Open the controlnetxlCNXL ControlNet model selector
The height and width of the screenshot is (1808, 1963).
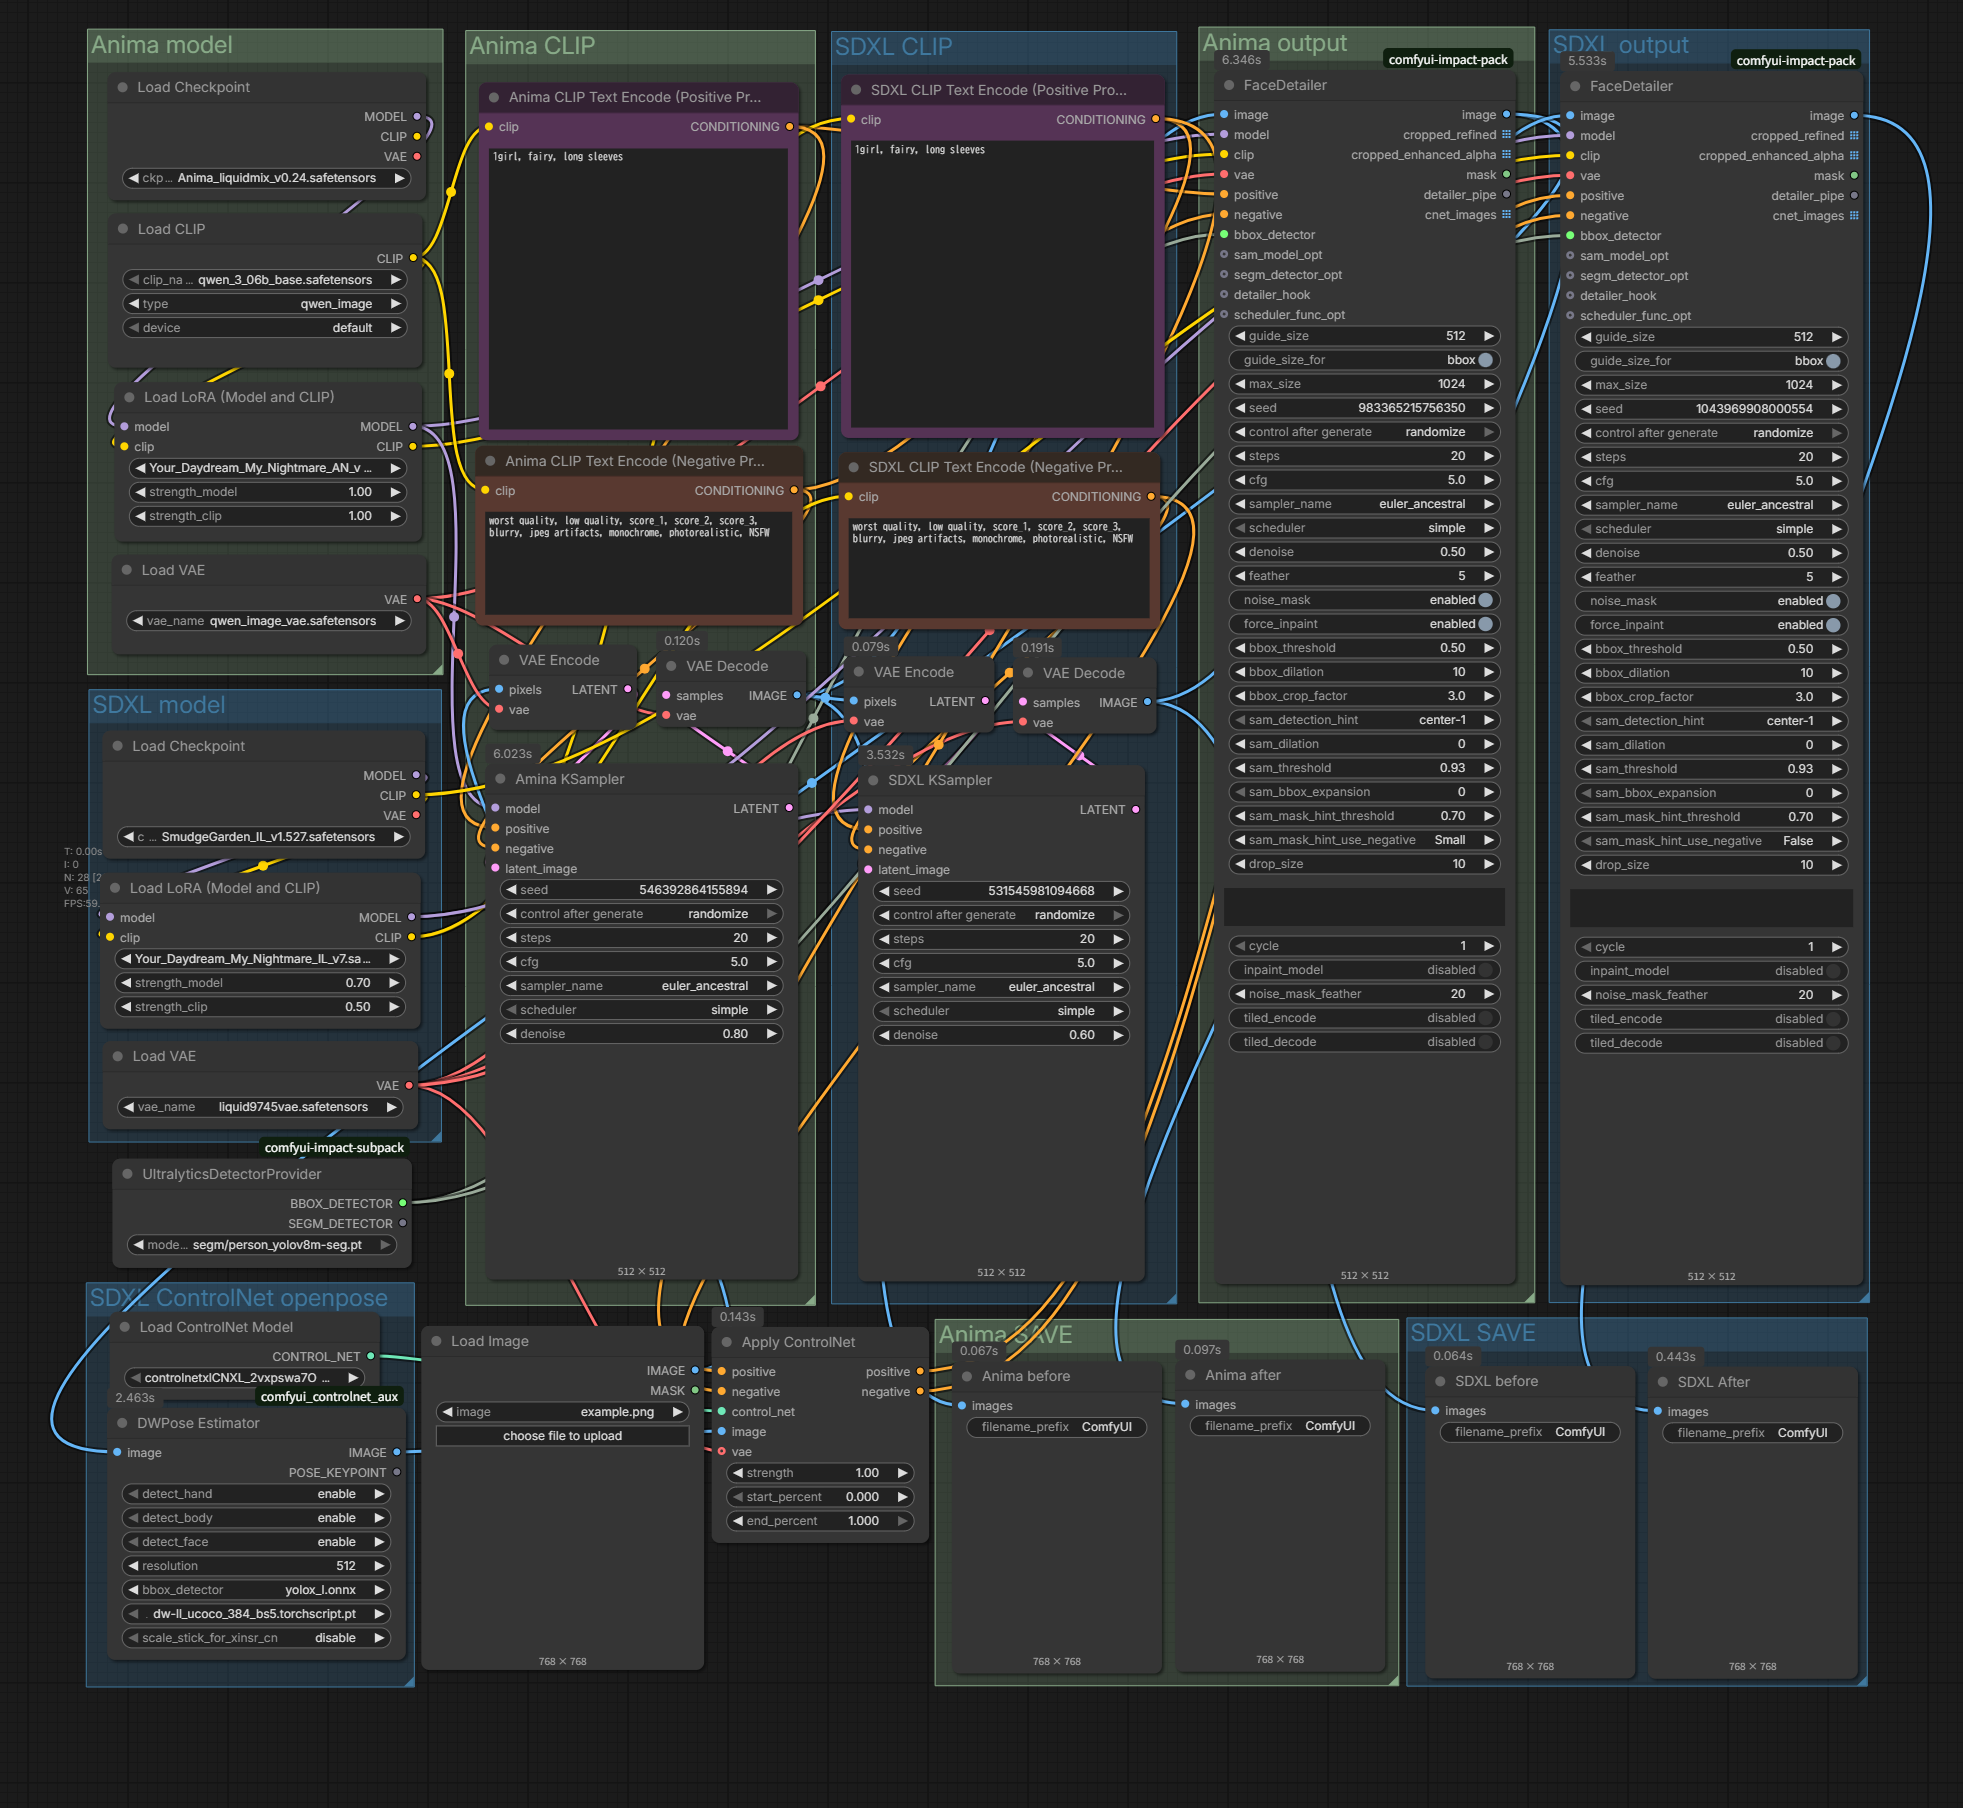(245, 1378)
